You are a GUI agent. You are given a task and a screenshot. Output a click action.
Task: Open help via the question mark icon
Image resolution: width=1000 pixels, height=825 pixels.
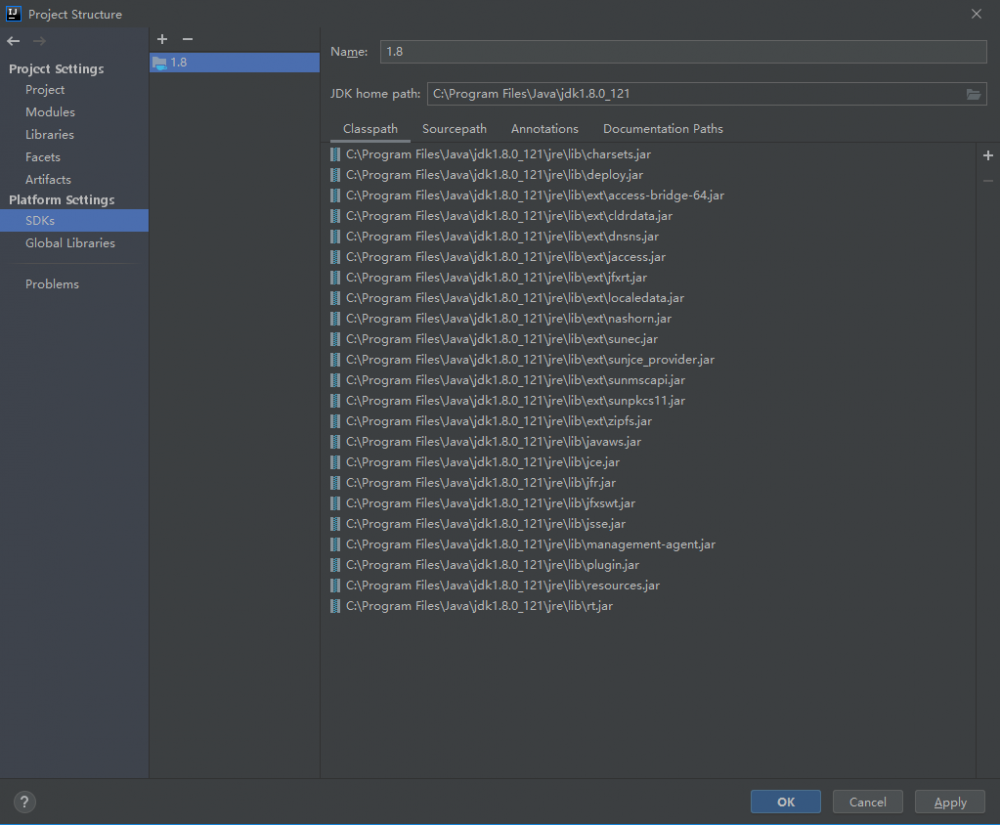coord(24,801)
